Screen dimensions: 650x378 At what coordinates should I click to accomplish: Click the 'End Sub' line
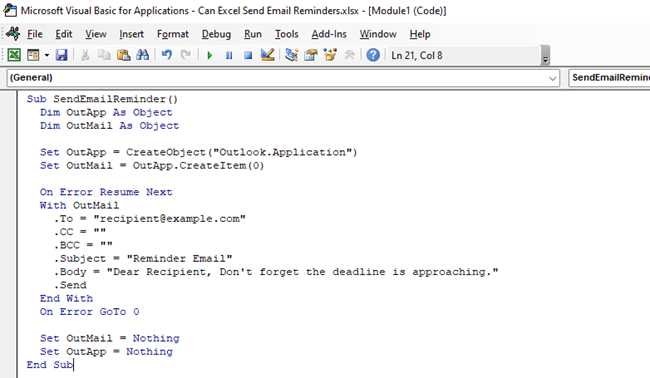tap(50, 365)
